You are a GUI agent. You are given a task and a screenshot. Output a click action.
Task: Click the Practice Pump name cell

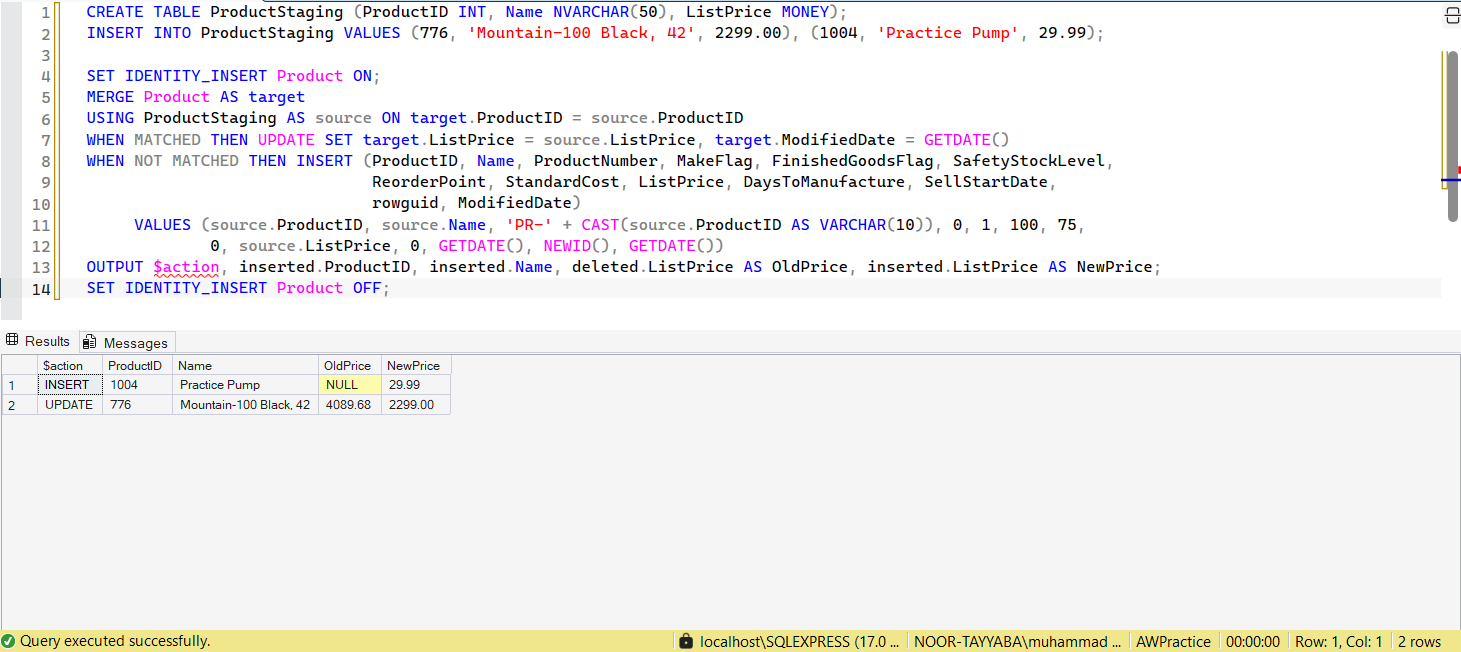245,385
